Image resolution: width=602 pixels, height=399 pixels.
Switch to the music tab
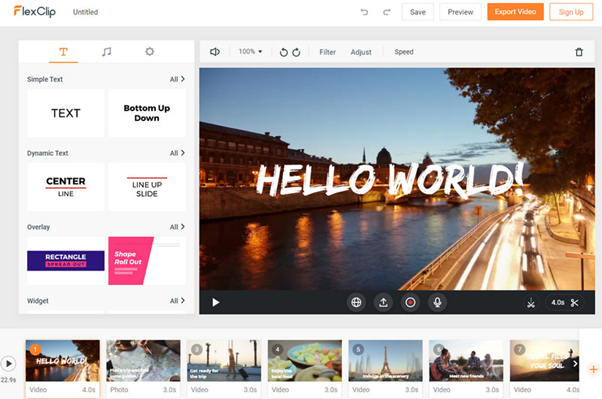106,51
